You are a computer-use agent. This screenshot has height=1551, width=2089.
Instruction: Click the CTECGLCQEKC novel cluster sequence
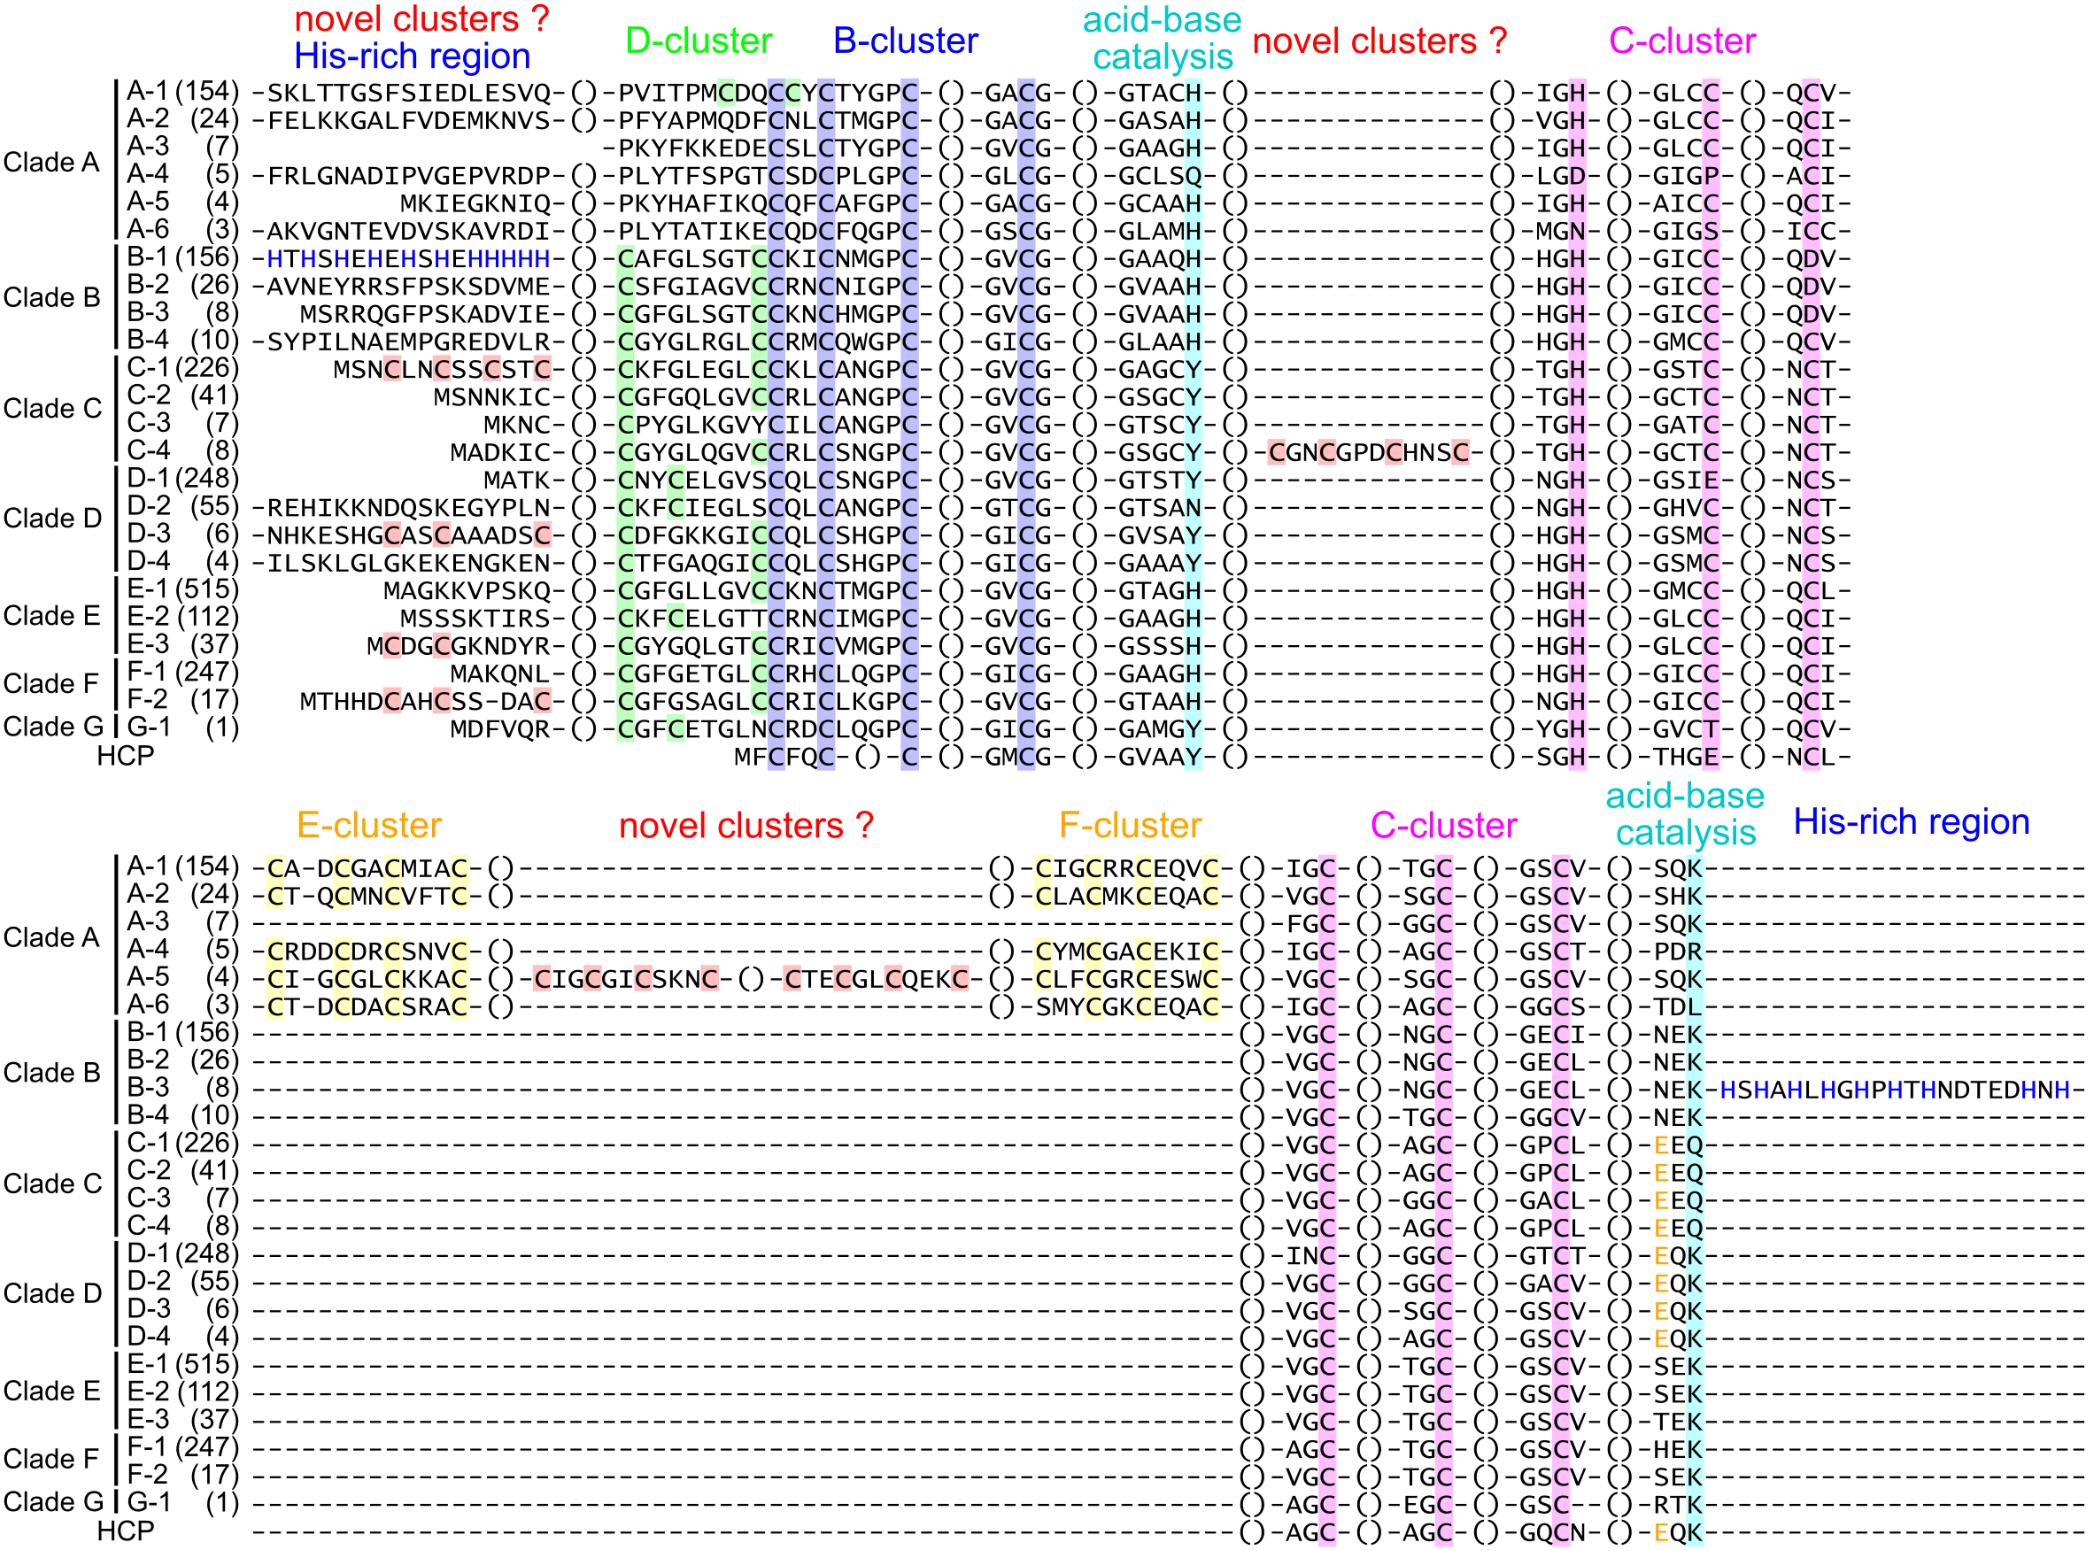(x=877, y=978)
